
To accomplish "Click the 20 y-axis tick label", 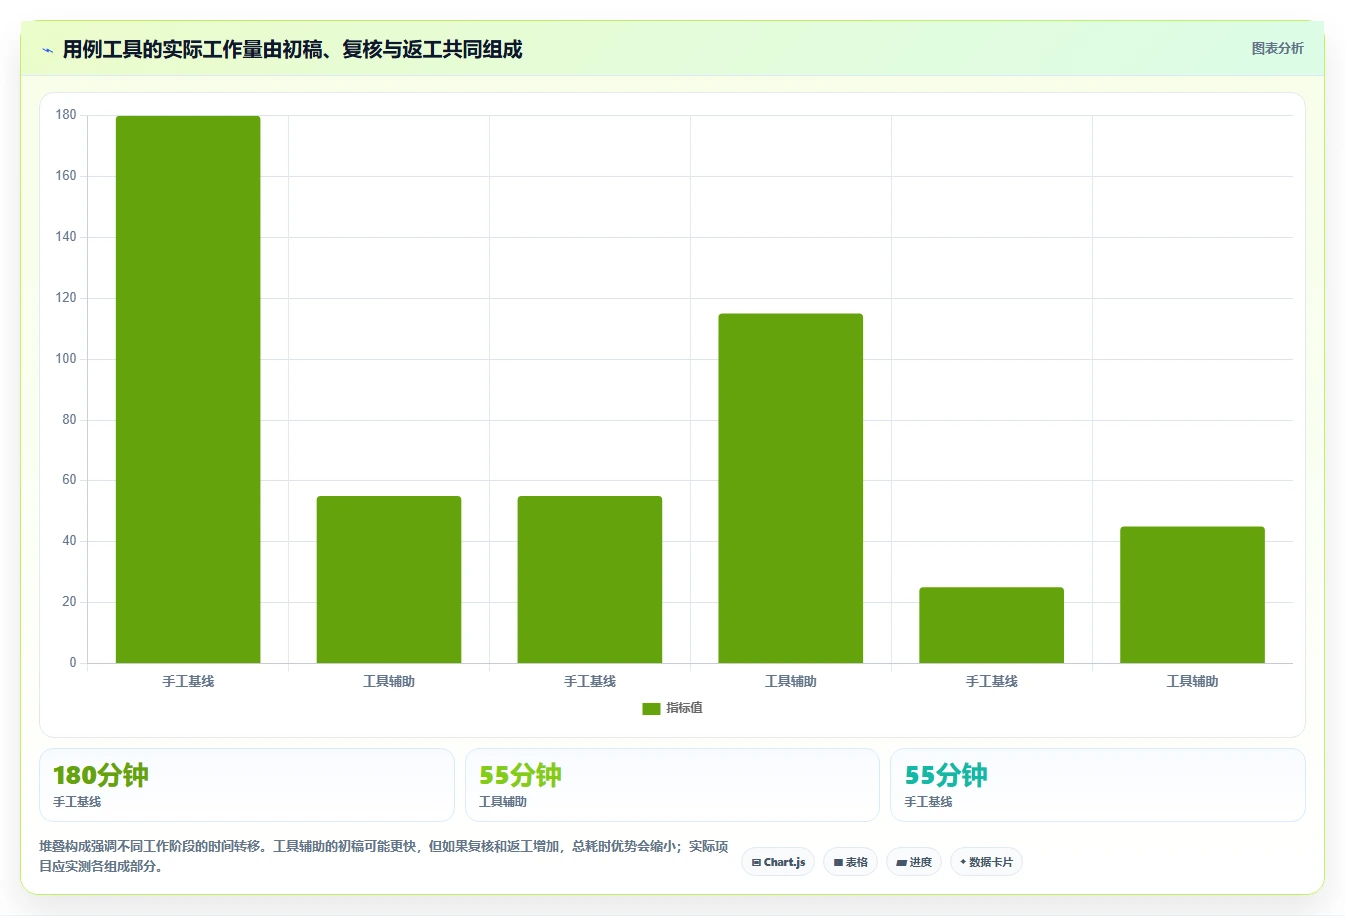I will click(x=69, y=602).
